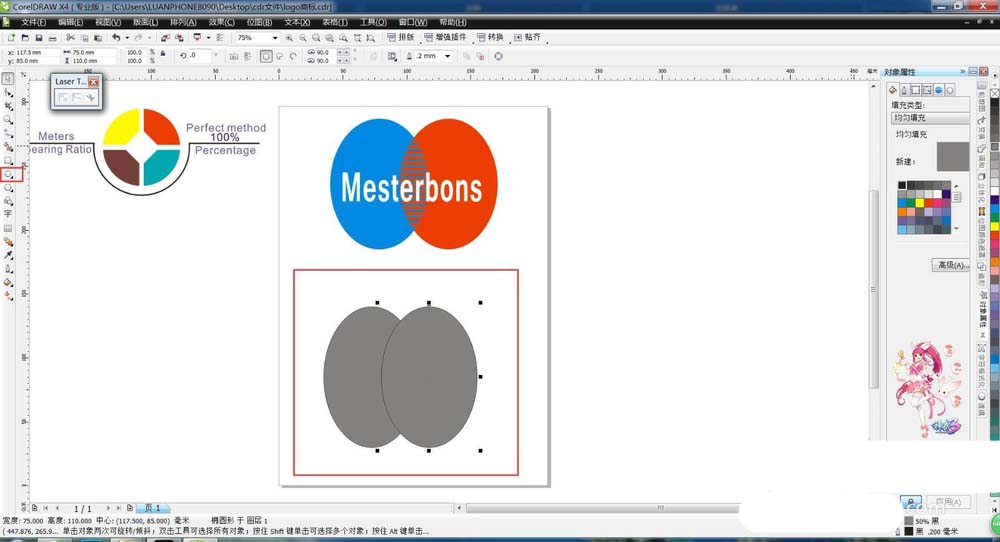The width and height of the screenshot is (1000, 542).
Task: Switch to the 页 1 page tab
Action: click(152, 508)
